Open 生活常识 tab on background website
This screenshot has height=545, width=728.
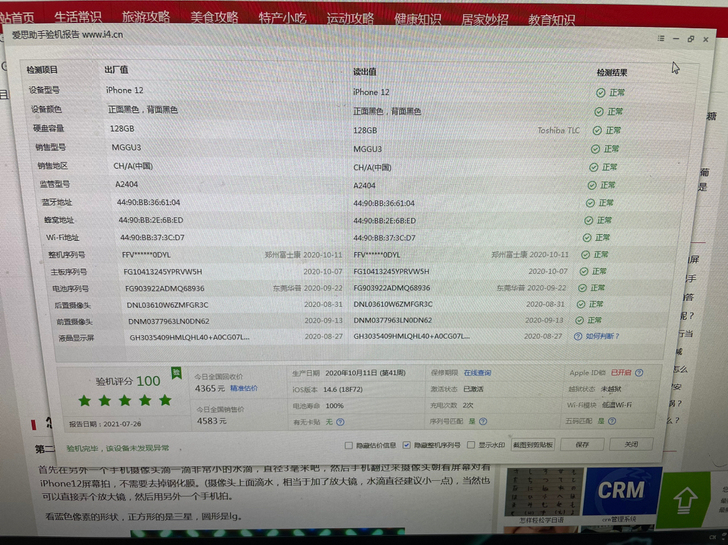(78, 17)
